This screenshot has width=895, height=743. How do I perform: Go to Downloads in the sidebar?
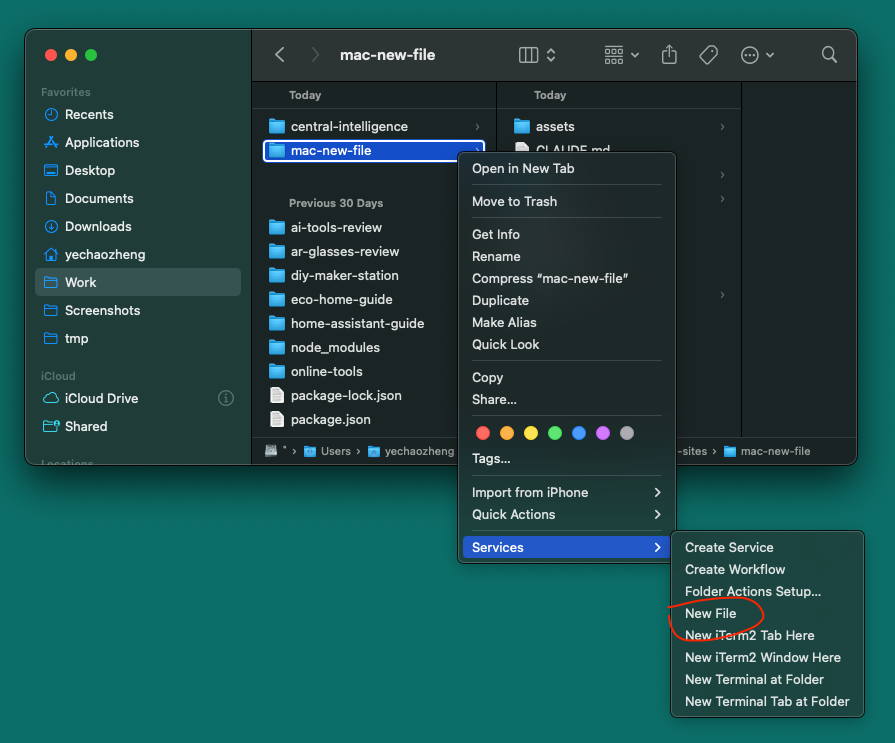click(138, 227)
